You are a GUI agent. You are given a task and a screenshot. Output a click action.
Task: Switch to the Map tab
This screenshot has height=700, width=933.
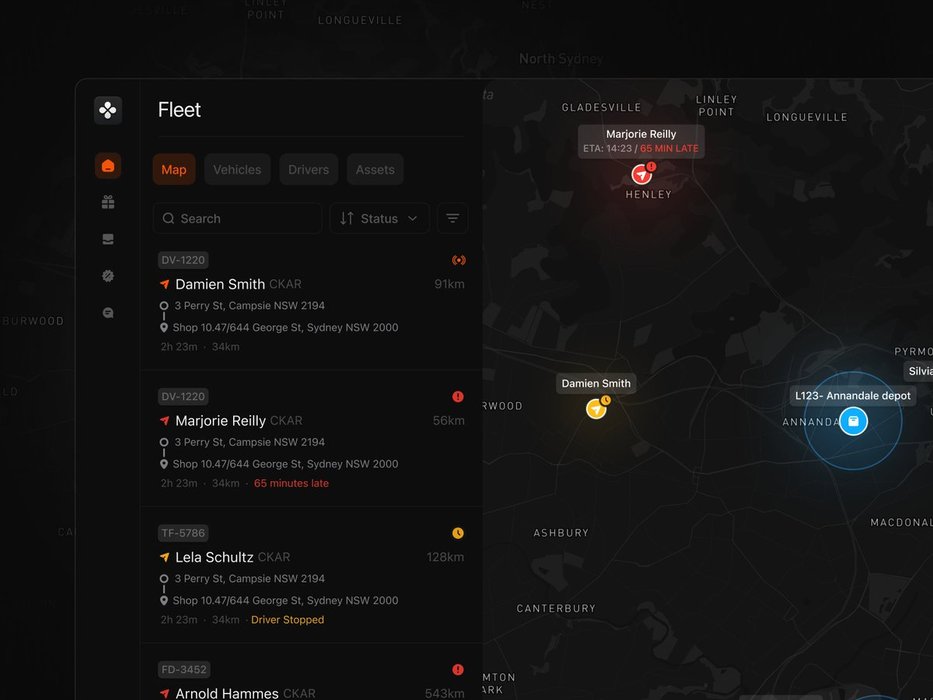[174, 170]
